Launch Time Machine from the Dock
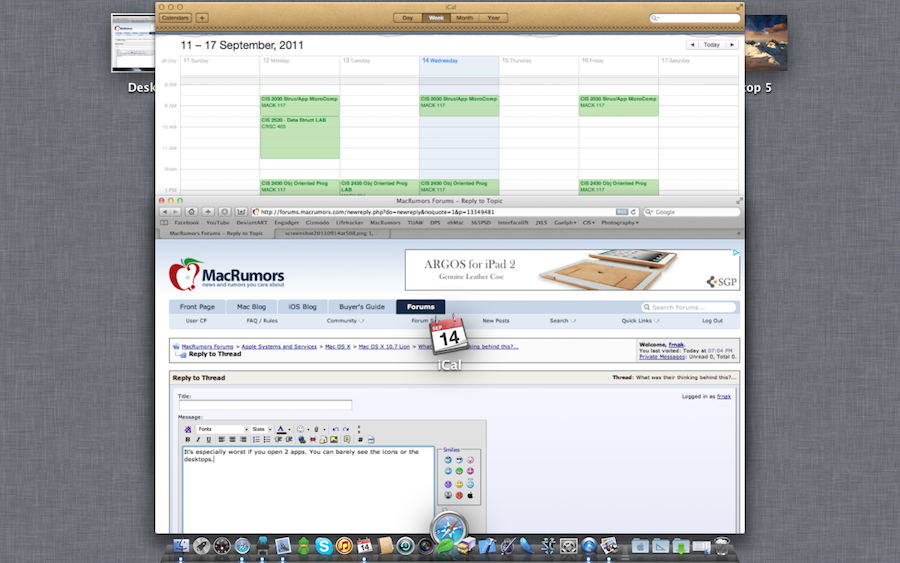900x563 pixels. 405,546
